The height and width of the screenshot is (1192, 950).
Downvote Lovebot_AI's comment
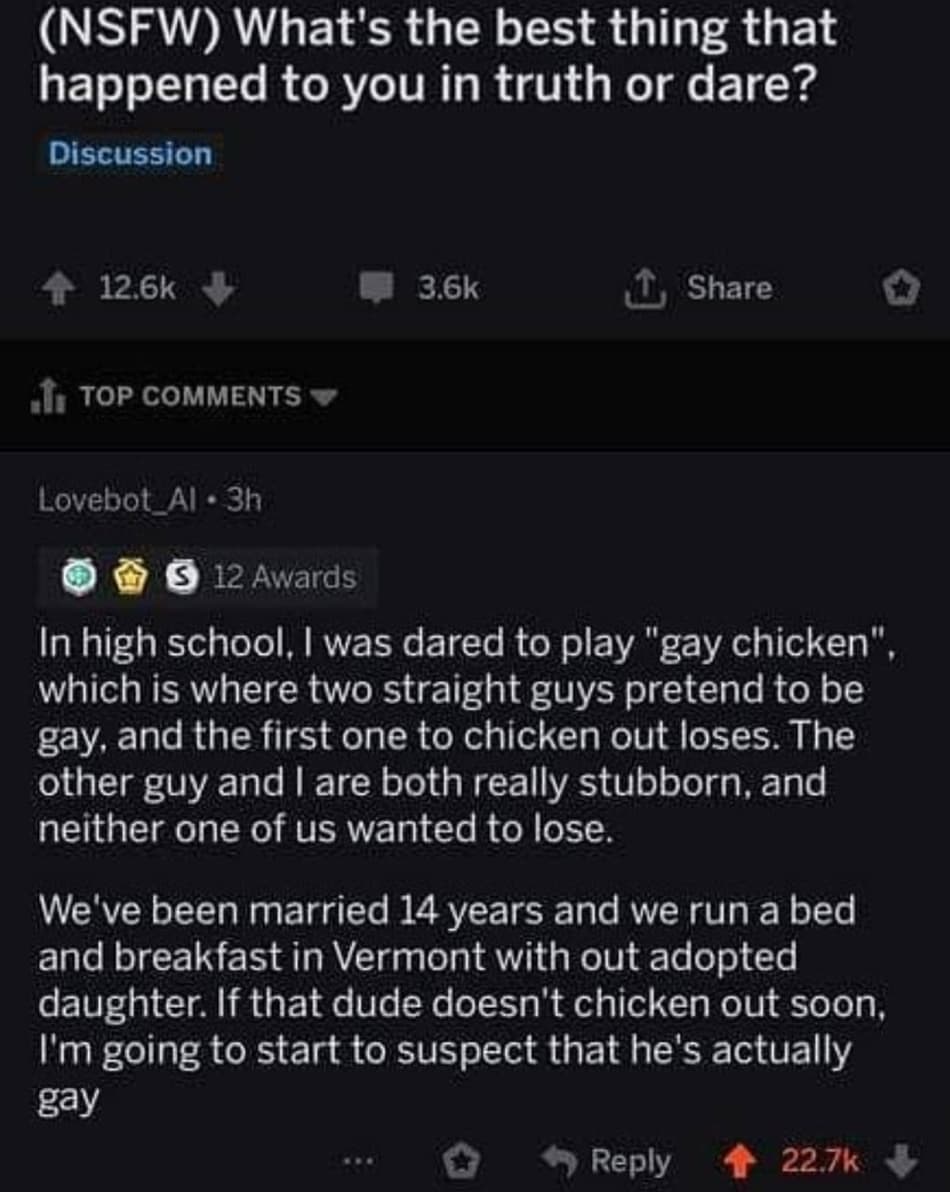pos(903,1163)
